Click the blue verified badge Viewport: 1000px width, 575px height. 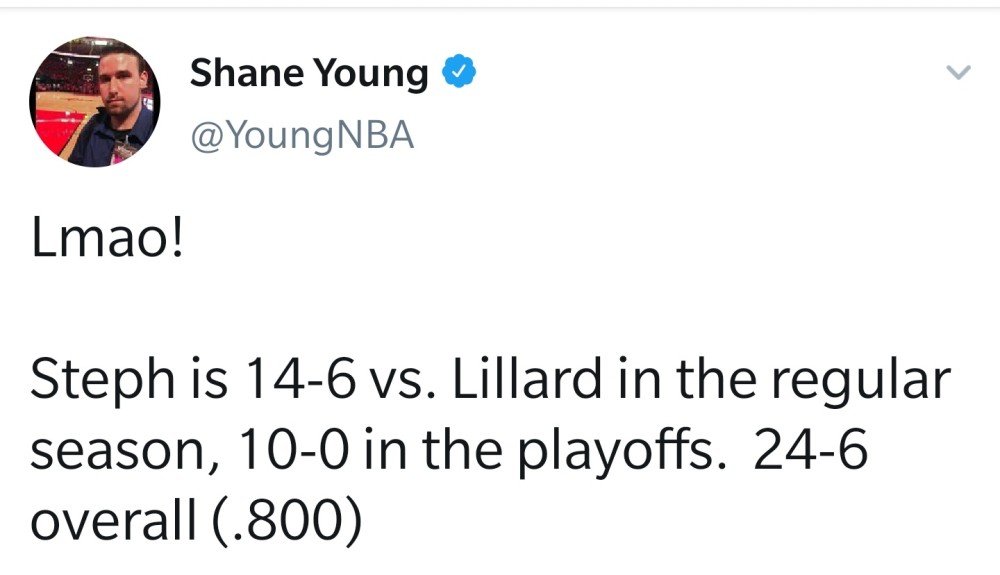pyautogui.click(x=459, y=71)
